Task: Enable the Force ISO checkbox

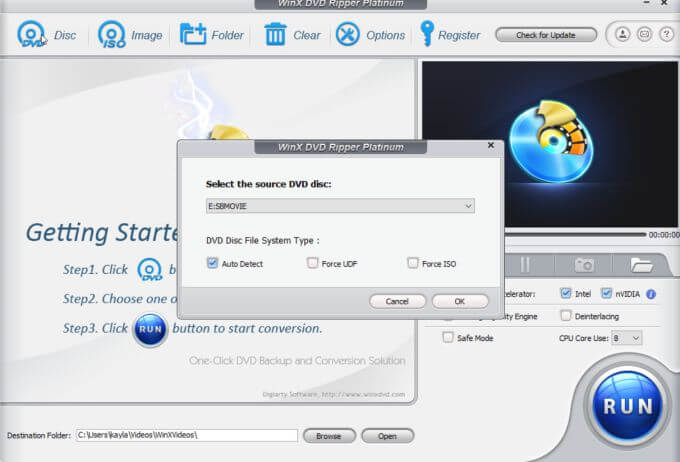Action: pyautogui.click(x=412, y=263)
